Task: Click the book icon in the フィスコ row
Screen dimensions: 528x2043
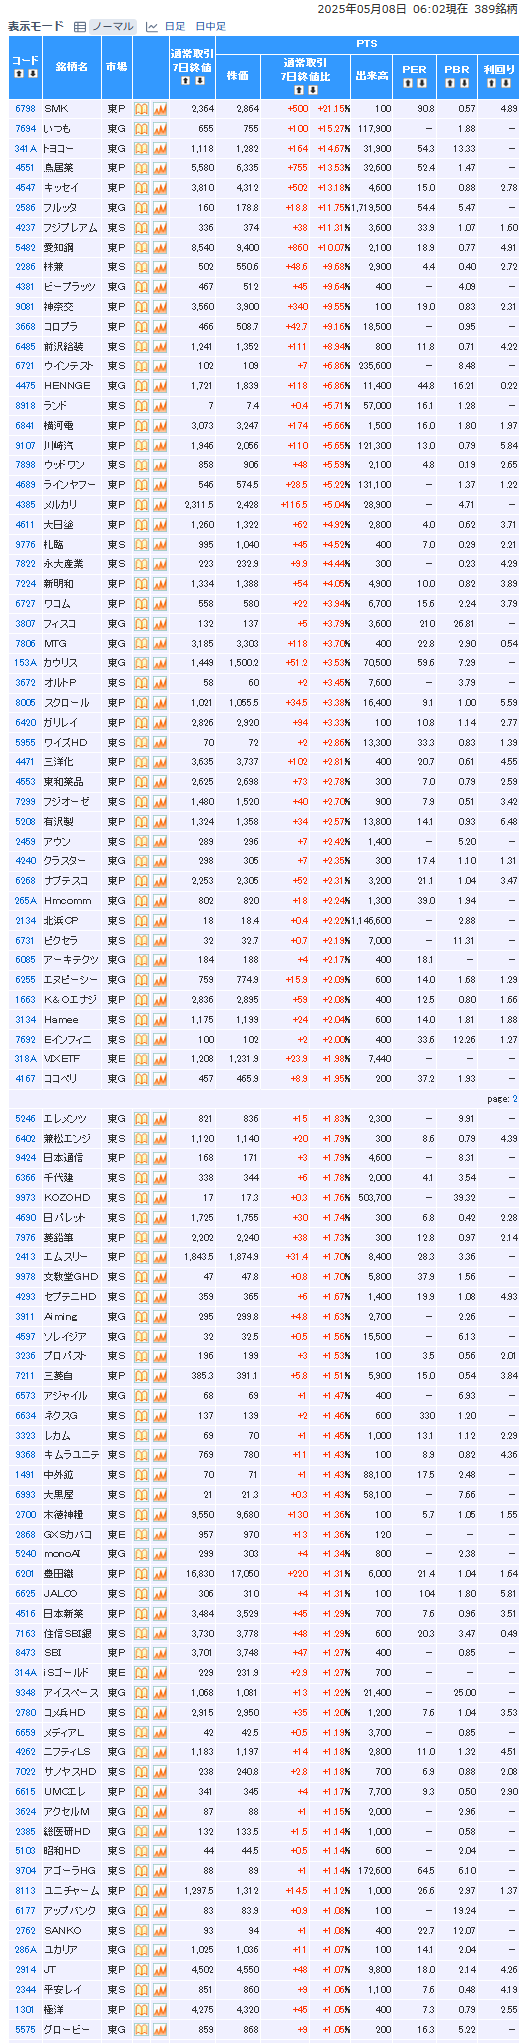Action: (x=142, y=624)
